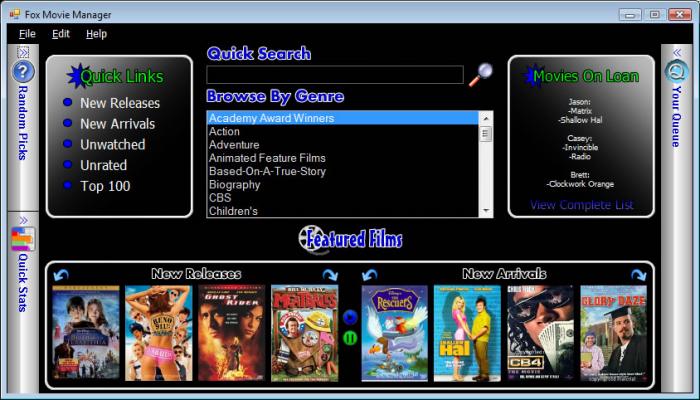Click the Your Queue round icon

676,71
